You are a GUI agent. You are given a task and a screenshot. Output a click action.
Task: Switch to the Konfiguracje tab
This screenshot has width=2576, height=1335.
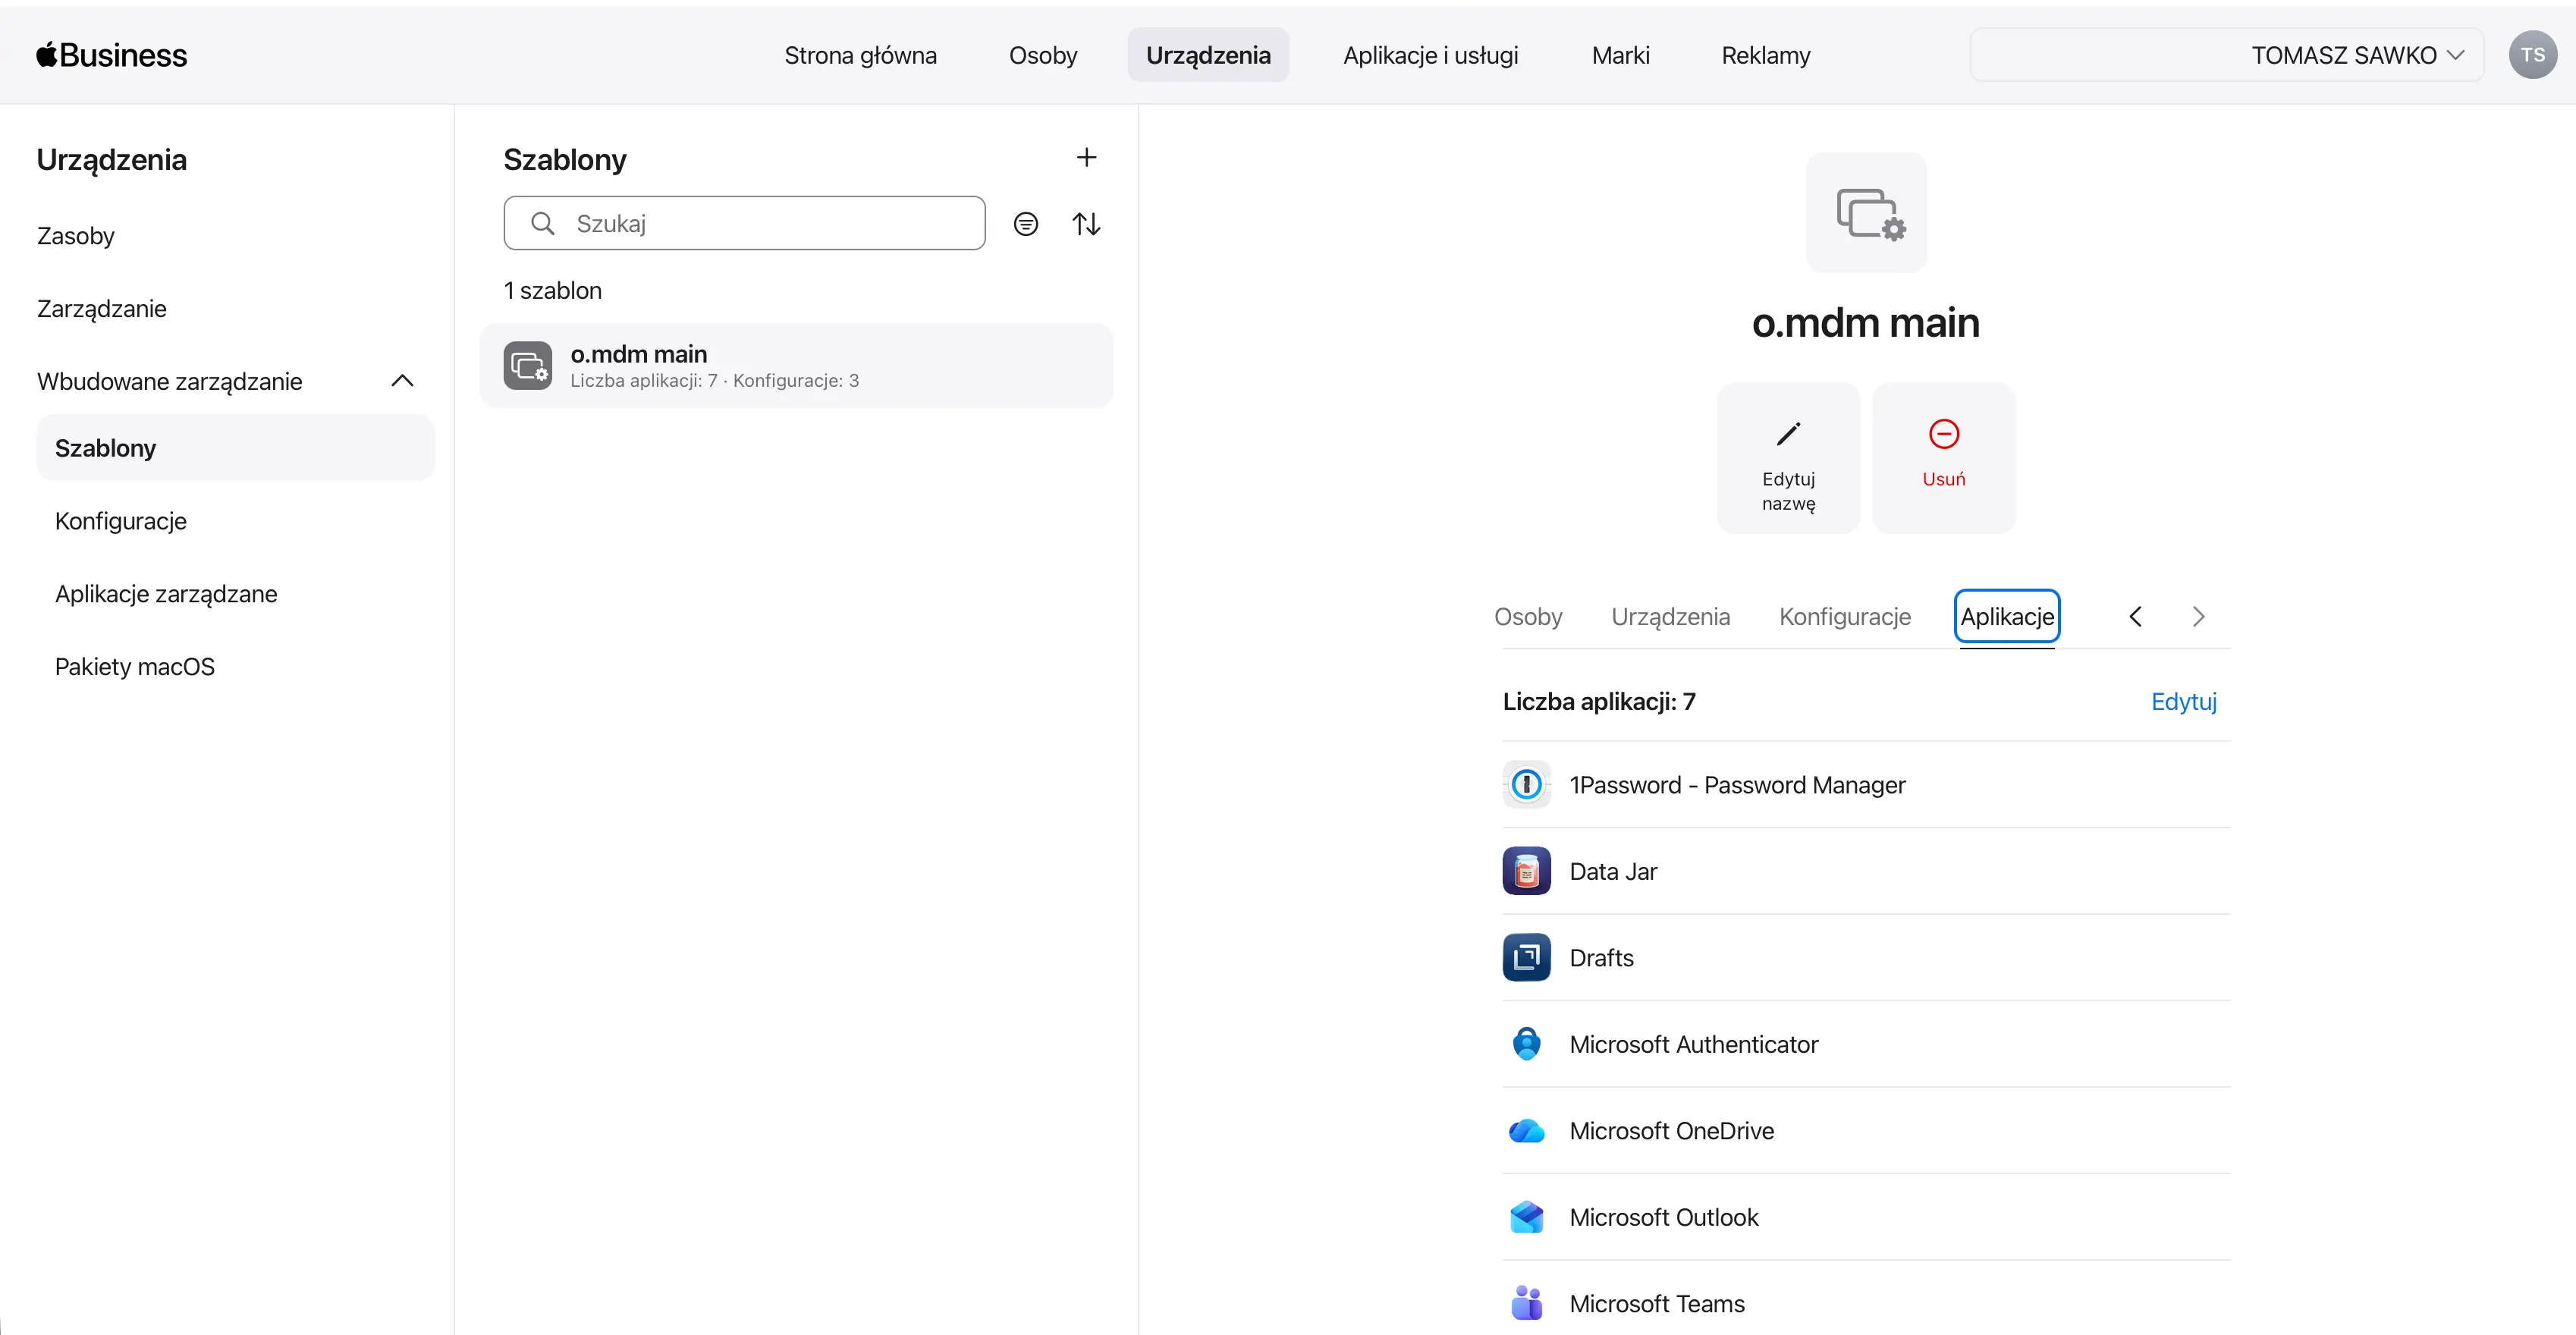[x=1844, y=617]
